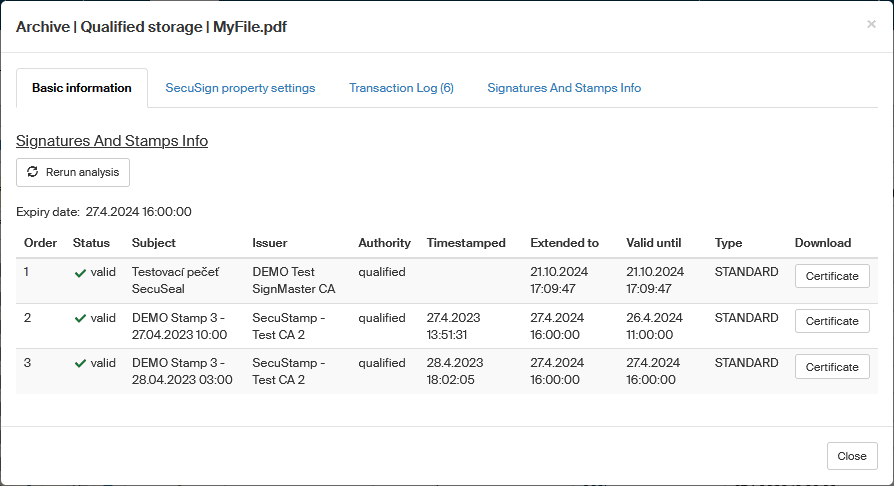This screenshot has height=486, width=894.
Task: Click the Expiry date value text
Action: 138,212
